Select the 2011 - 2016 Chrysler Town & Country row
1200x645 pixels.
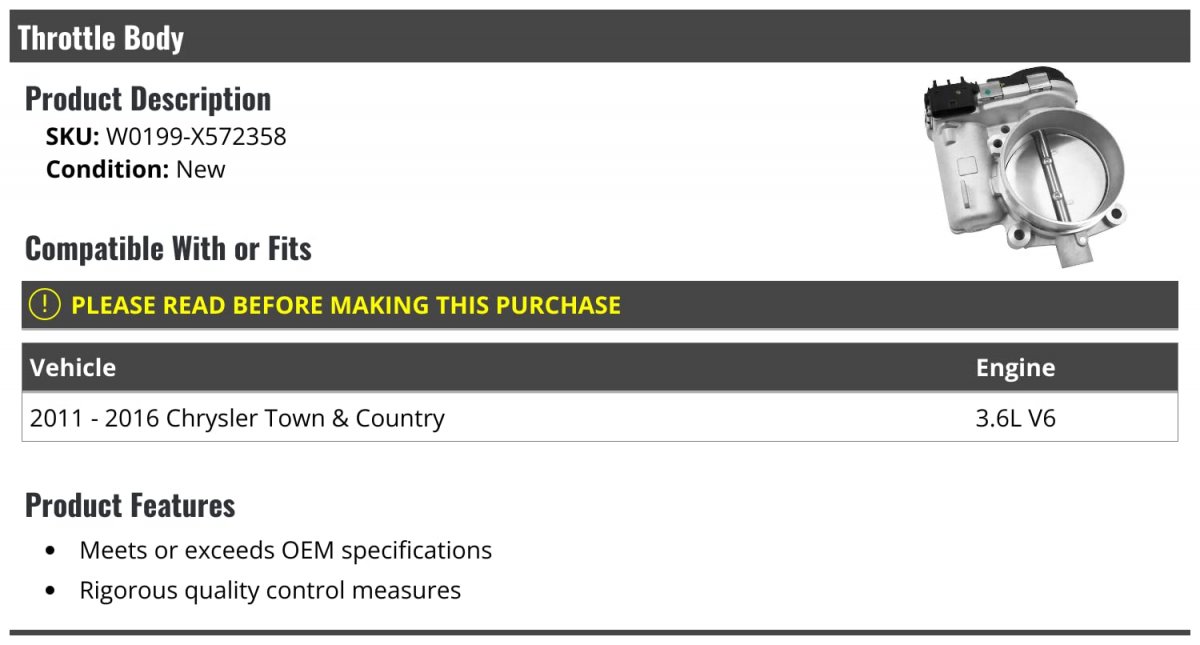pos(600,417)
